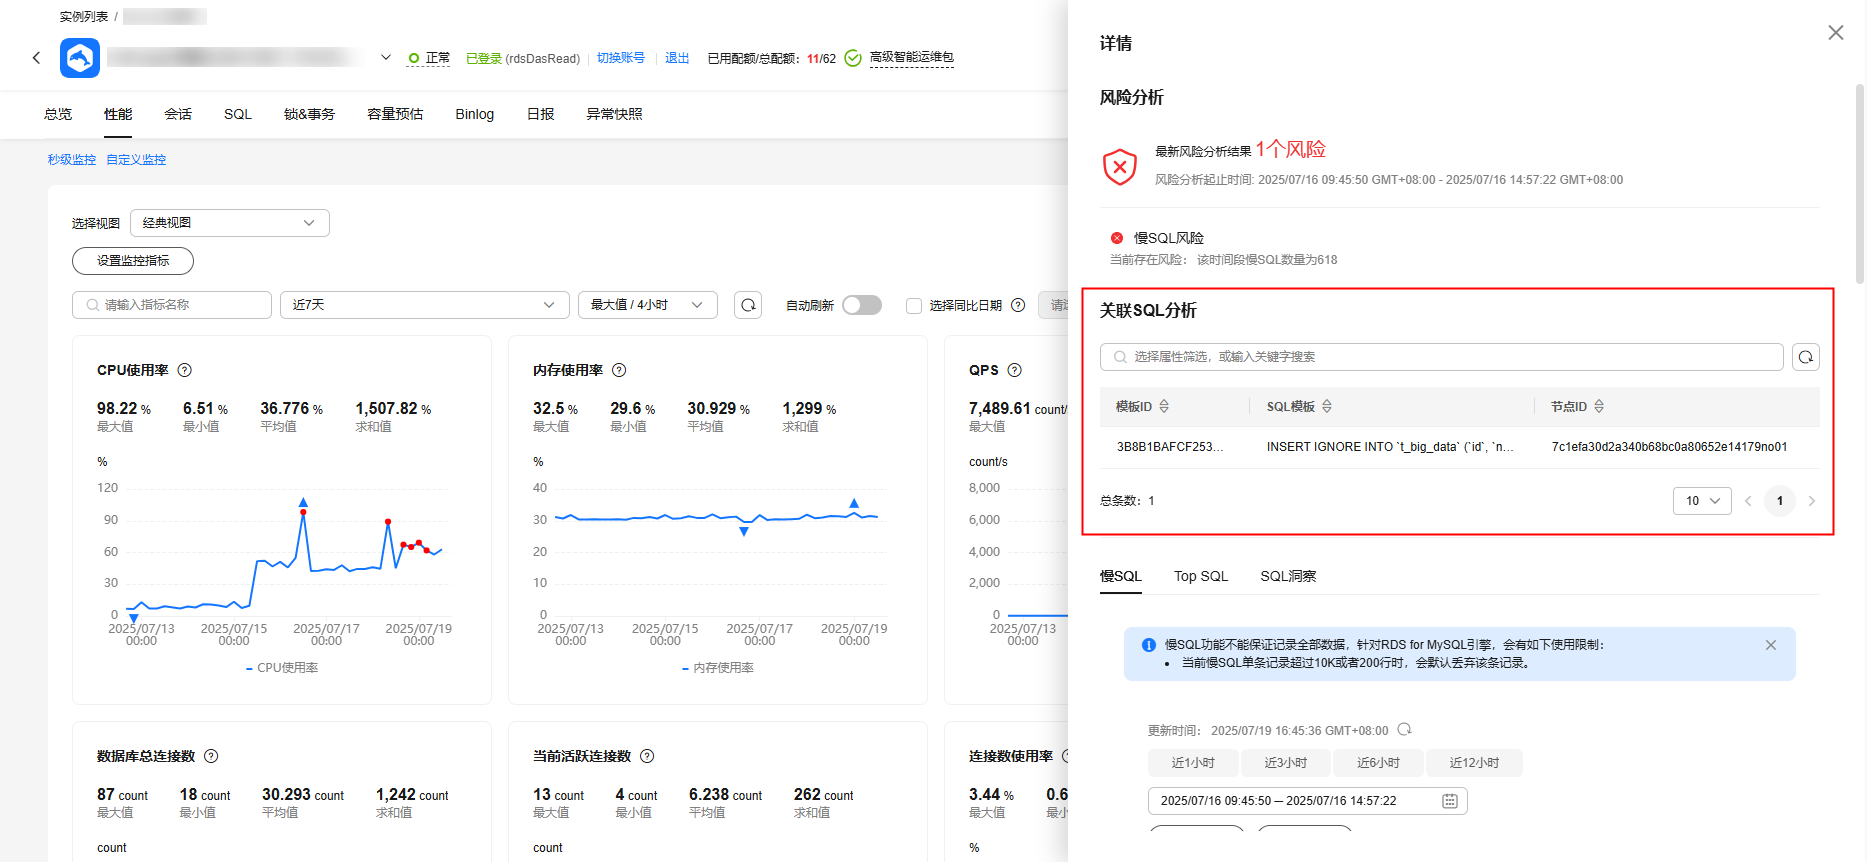The height and width of the screenshot is (862, 1867).
Task: Show help for 当前活跃连接数
Action: click(x=647, y=756)
